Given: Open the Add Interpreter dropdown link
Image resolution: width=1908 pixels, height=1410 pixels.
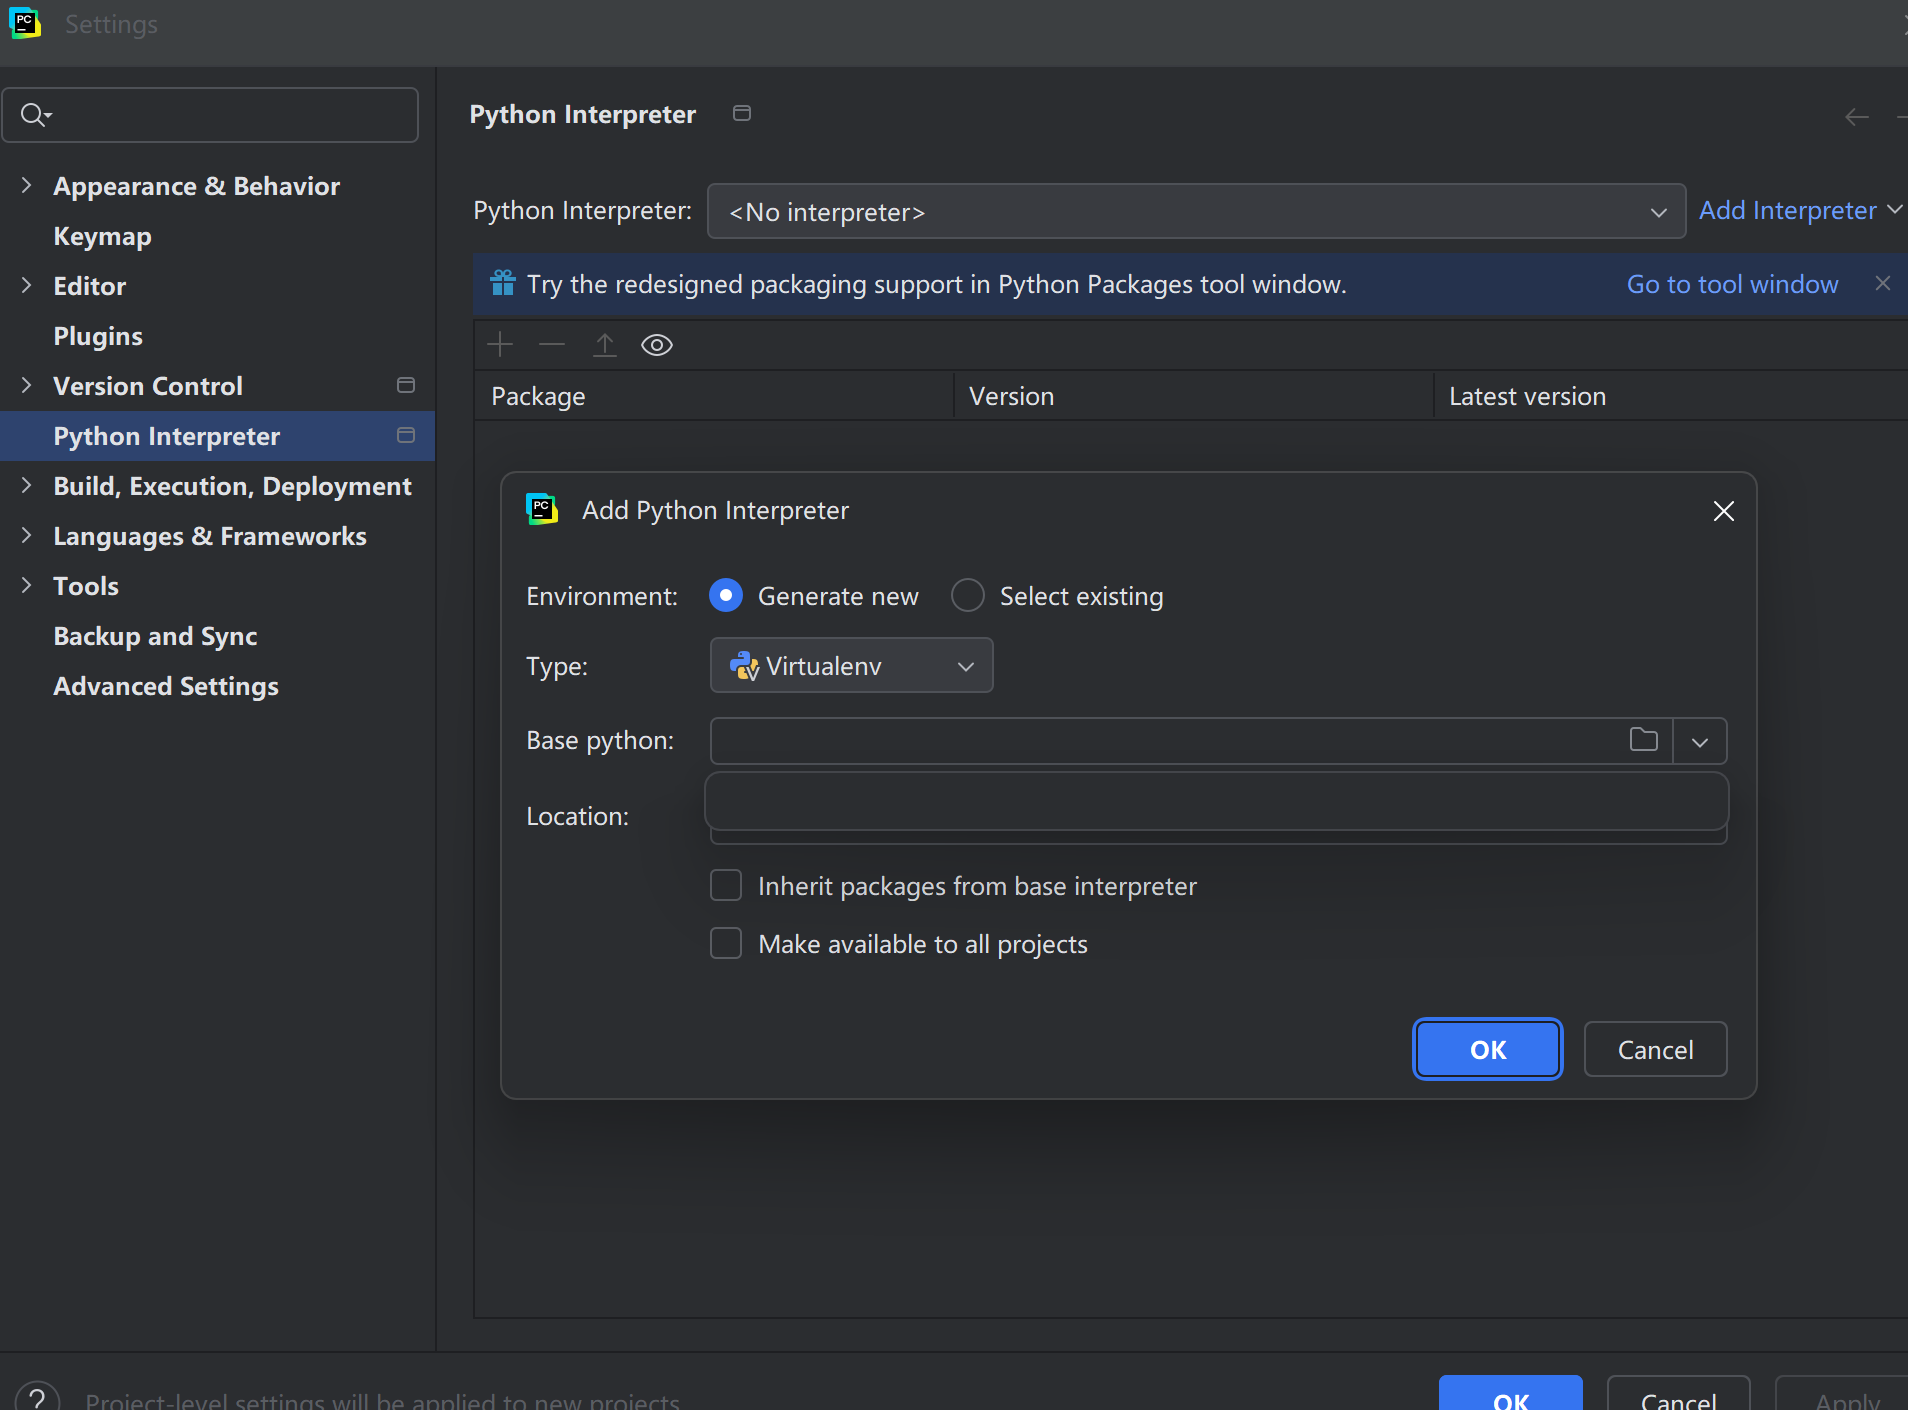Looking at the screenshot, I should point(1800,210).
